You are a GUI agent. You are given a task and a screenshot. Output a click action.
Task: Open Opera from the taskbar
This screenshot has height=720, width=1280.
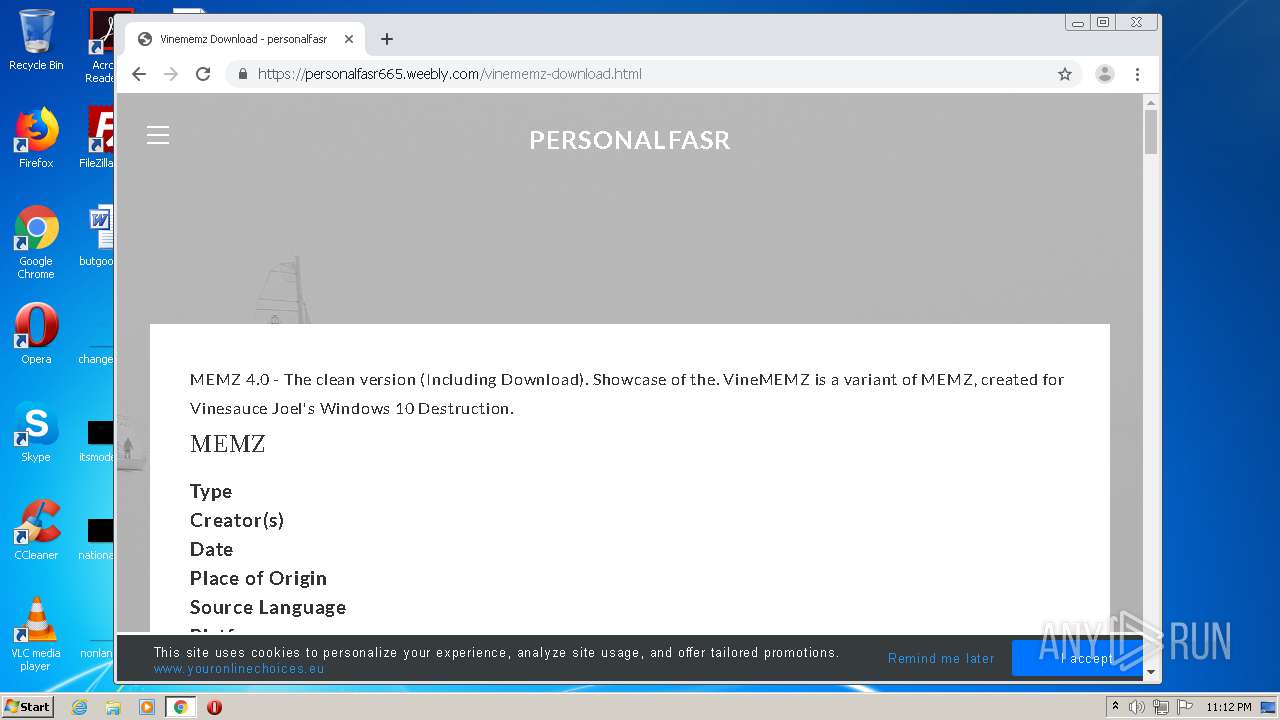point(214,707)
